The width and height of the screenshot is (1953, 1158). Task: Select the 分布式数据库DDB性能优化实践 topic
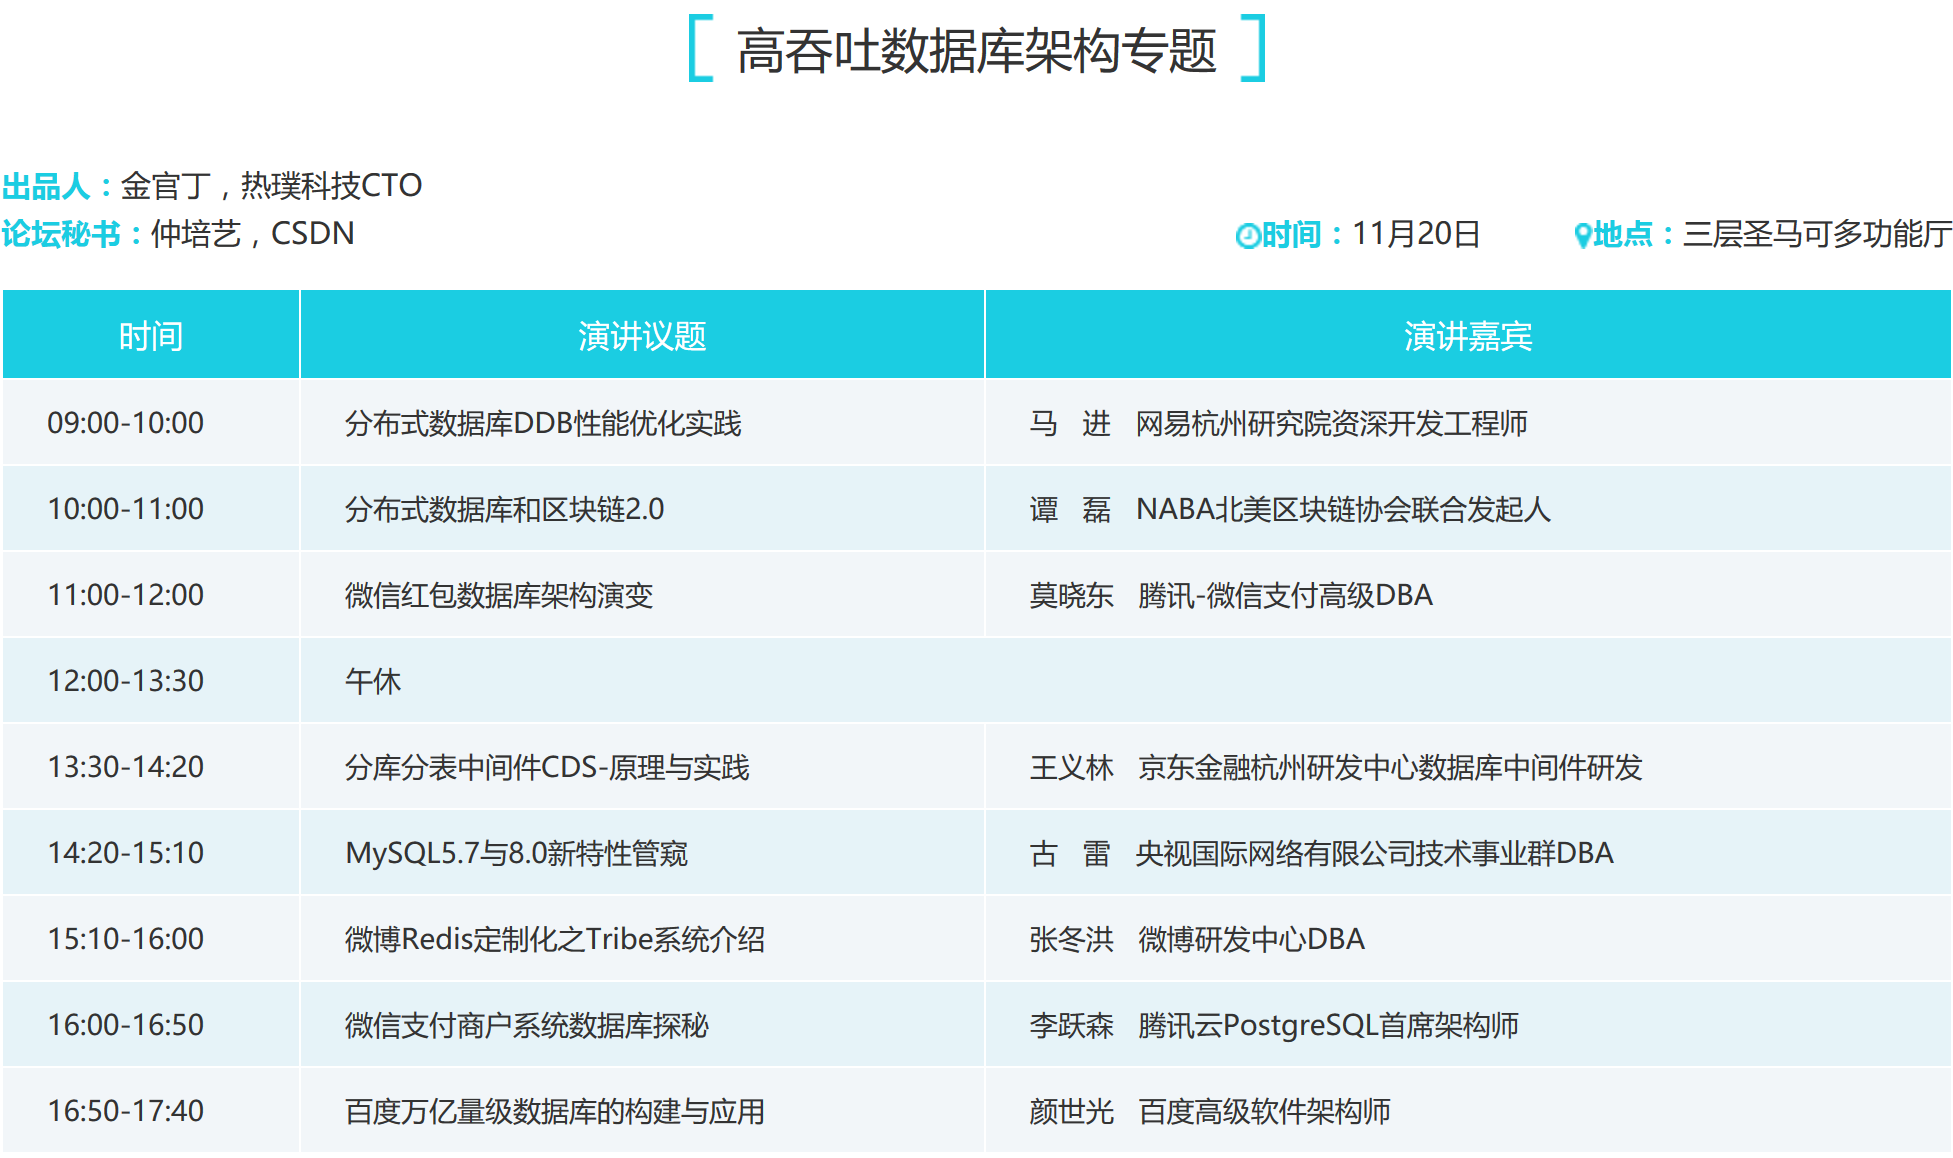click(543, 424)
